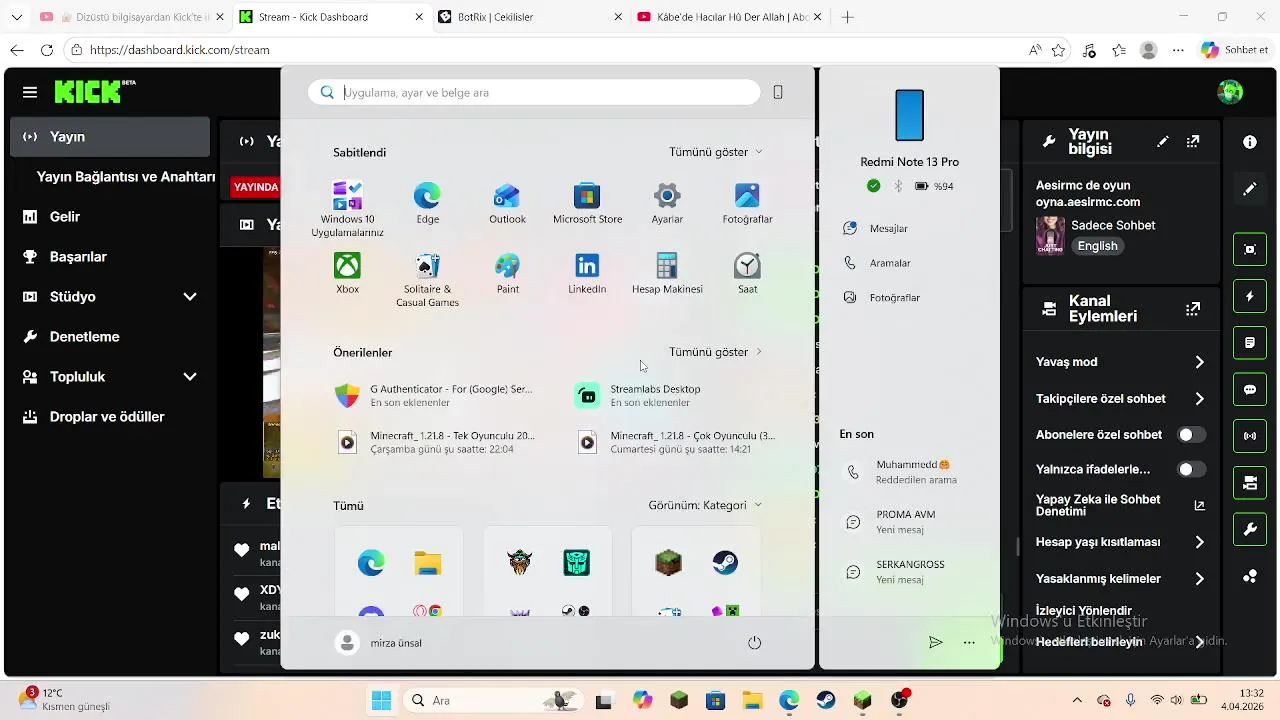The height and width of the screenshot is (720, 1280).
Task: Click Steam icon in the taskbar
Action: 825,701
